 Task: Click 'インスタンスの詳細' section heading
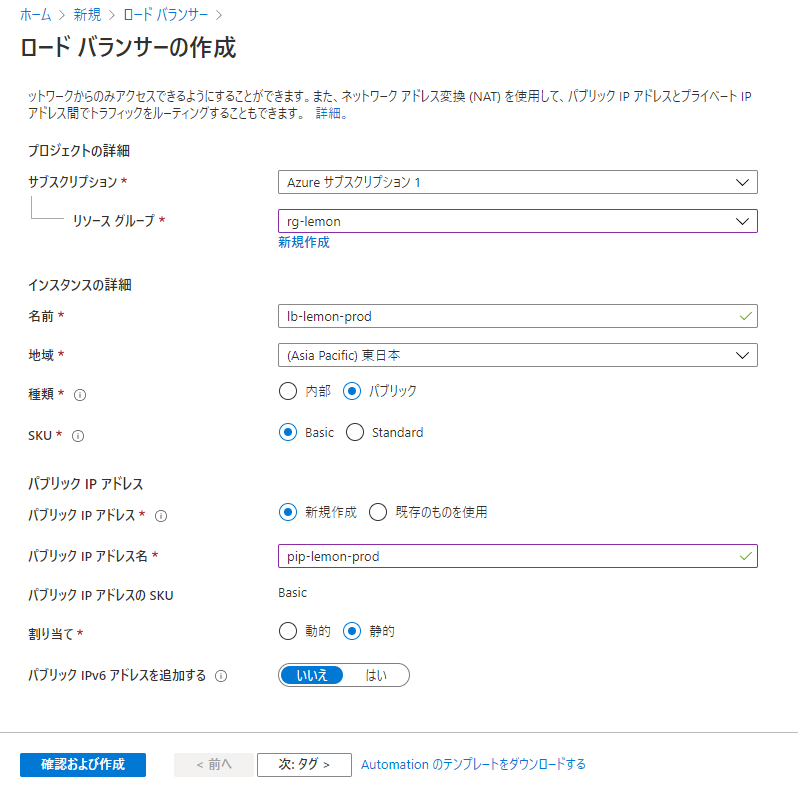(80, 285)
